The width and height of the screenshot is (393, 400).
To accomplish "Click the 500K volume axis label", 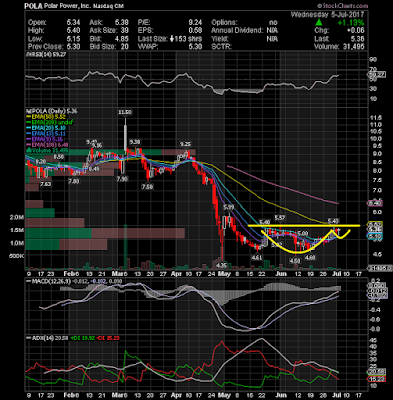I will click(x=17, y=256).
